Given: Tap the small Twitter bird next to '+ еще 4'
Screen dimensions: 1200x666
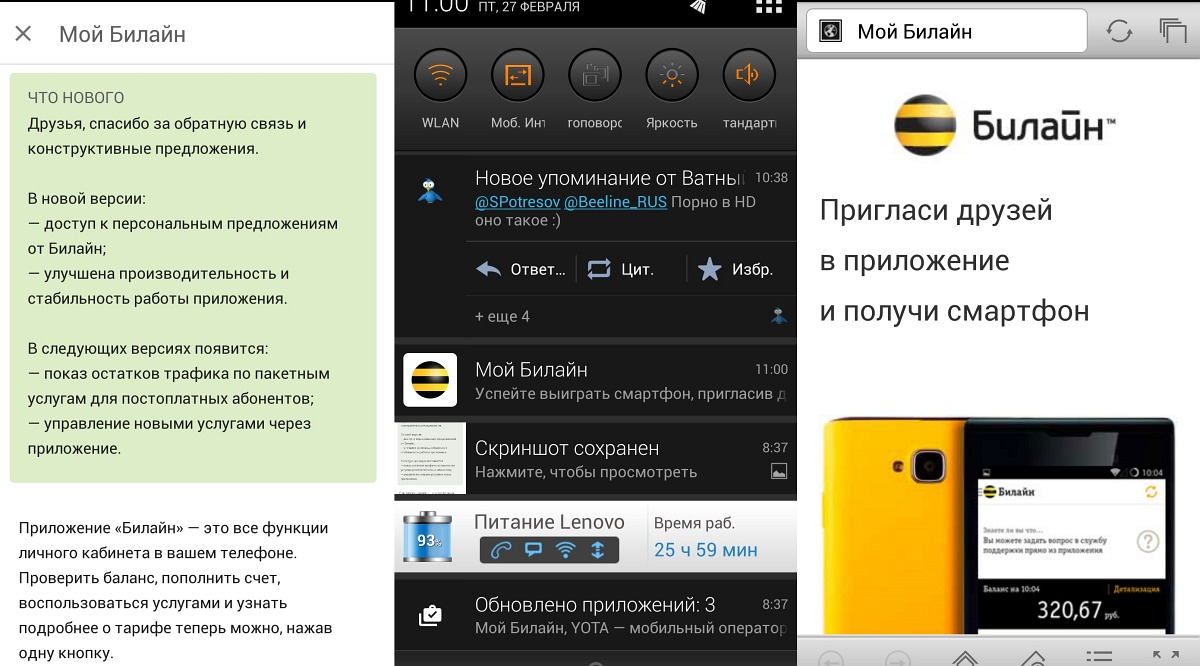Looking at the screenshot, I should 779,316.
